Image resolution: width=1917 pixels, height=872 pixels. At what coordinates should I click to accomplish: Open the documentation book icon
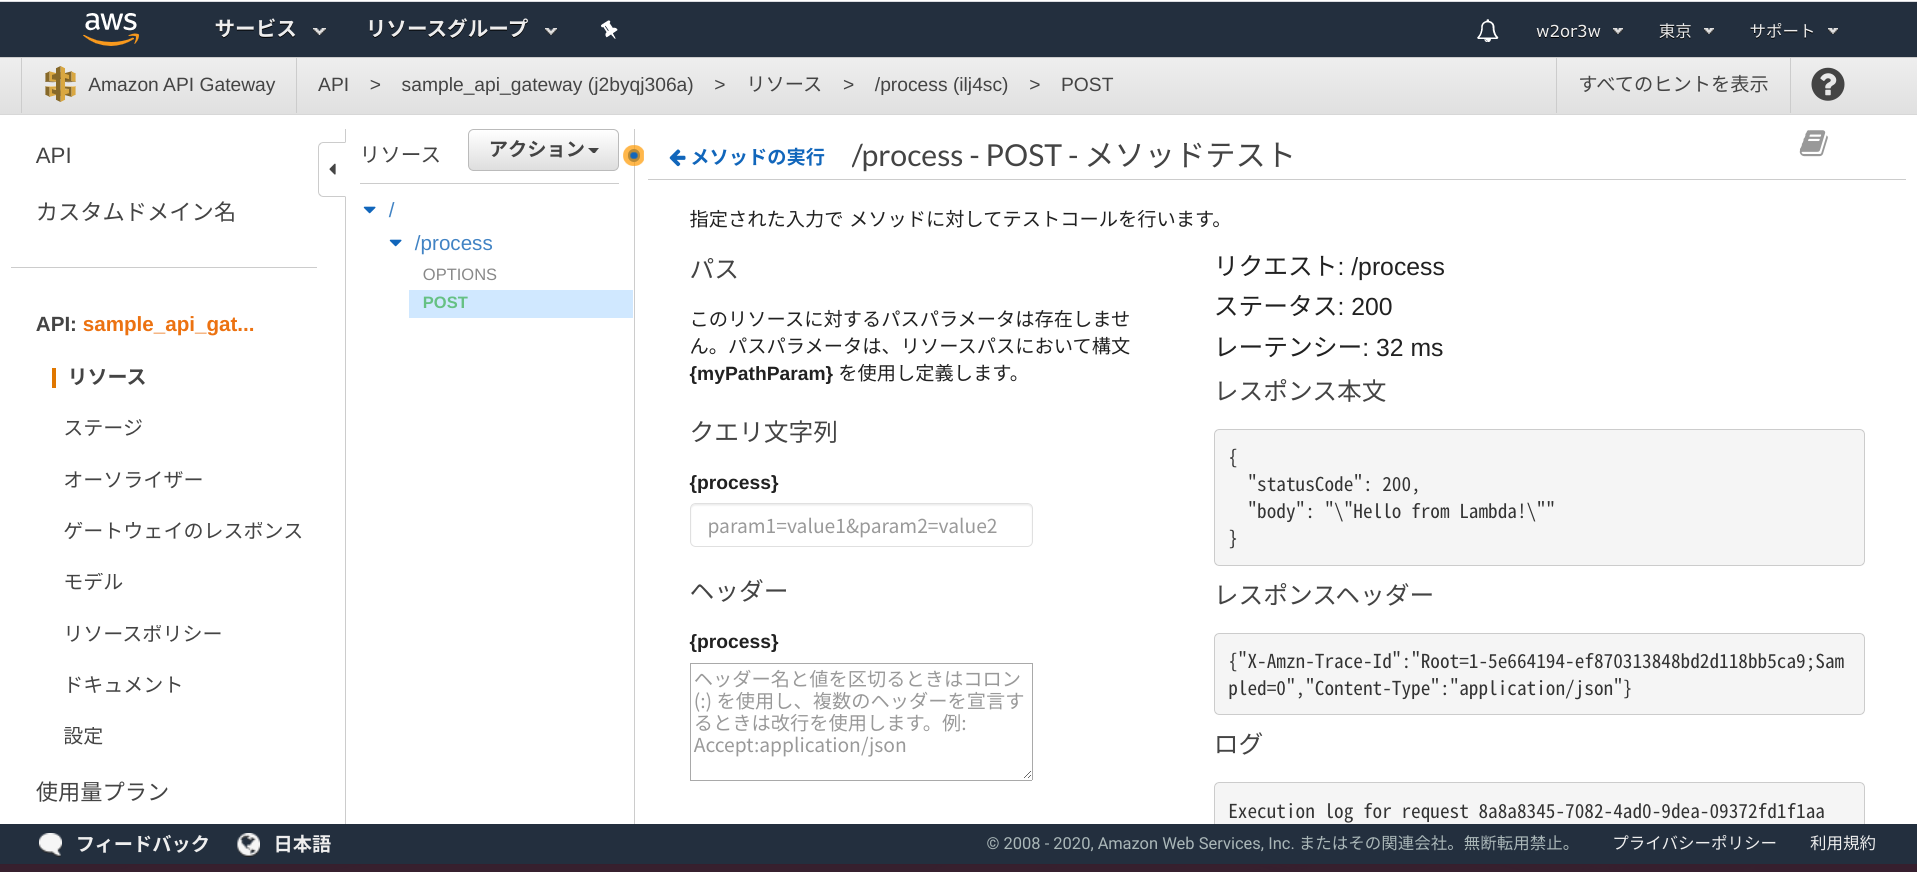tap(1813, 144)
